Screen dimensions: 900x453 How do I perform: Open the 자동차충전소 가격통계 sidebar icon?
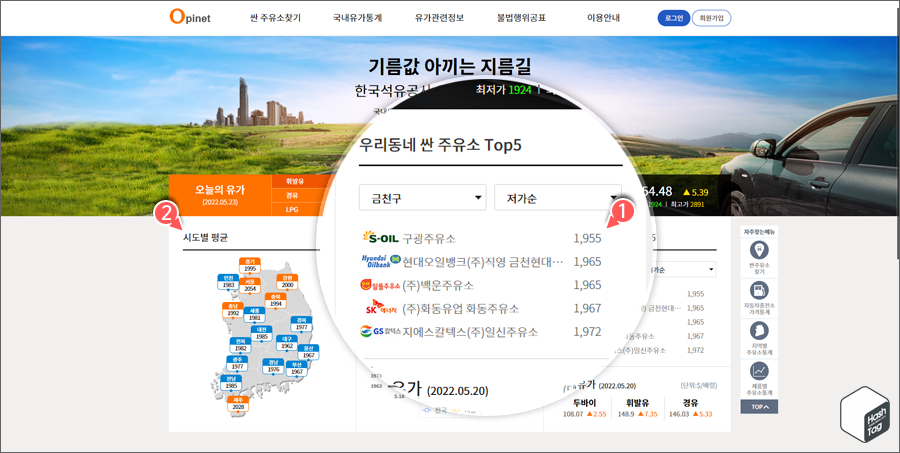coord(759,299)
